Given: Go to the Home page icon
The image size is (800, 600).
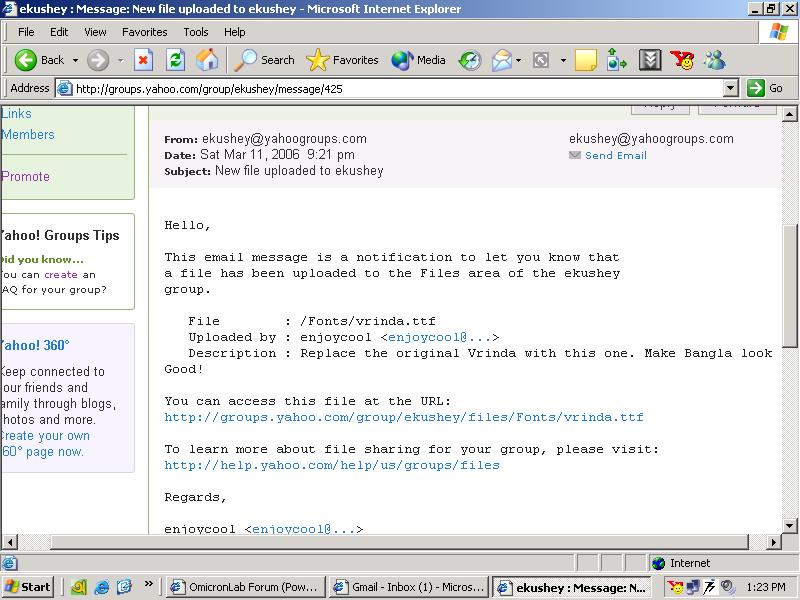Looking at the screenshot, I should (207, 60).
